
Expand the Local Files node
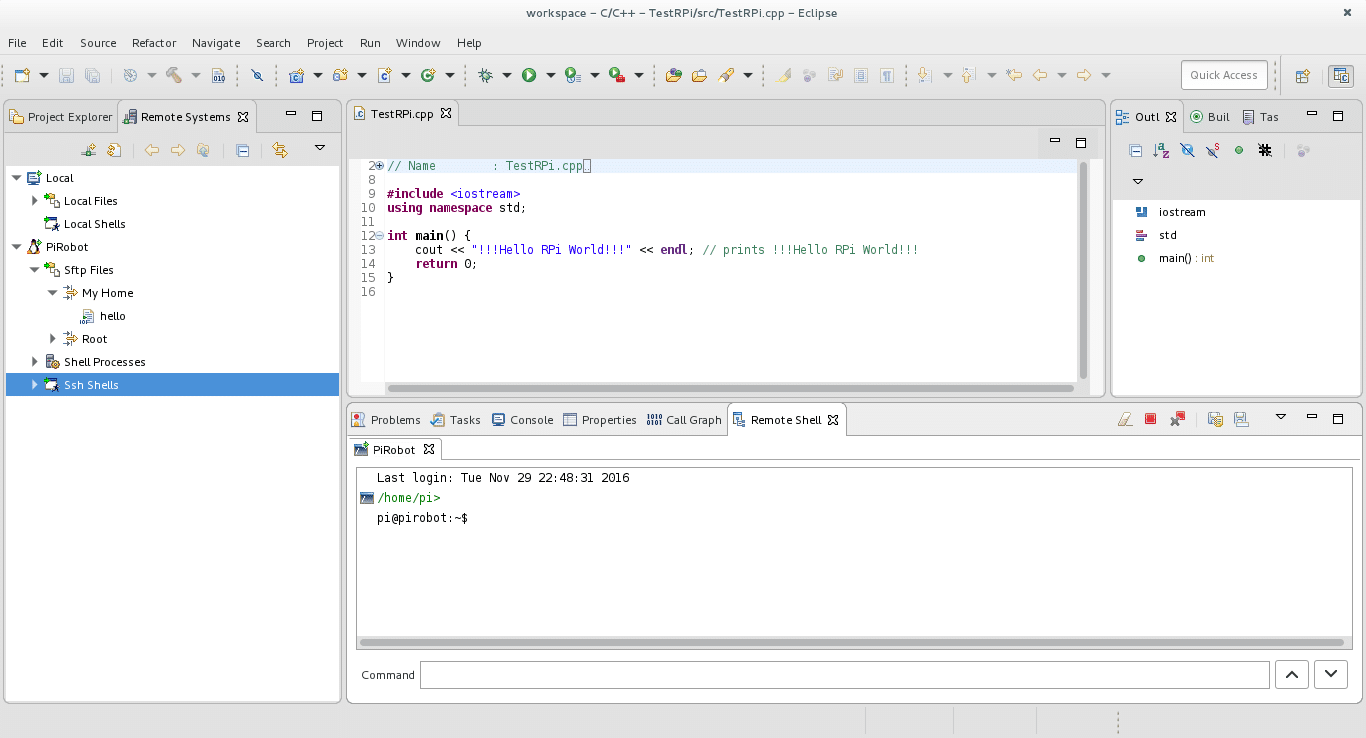click(x=34, y=201)
